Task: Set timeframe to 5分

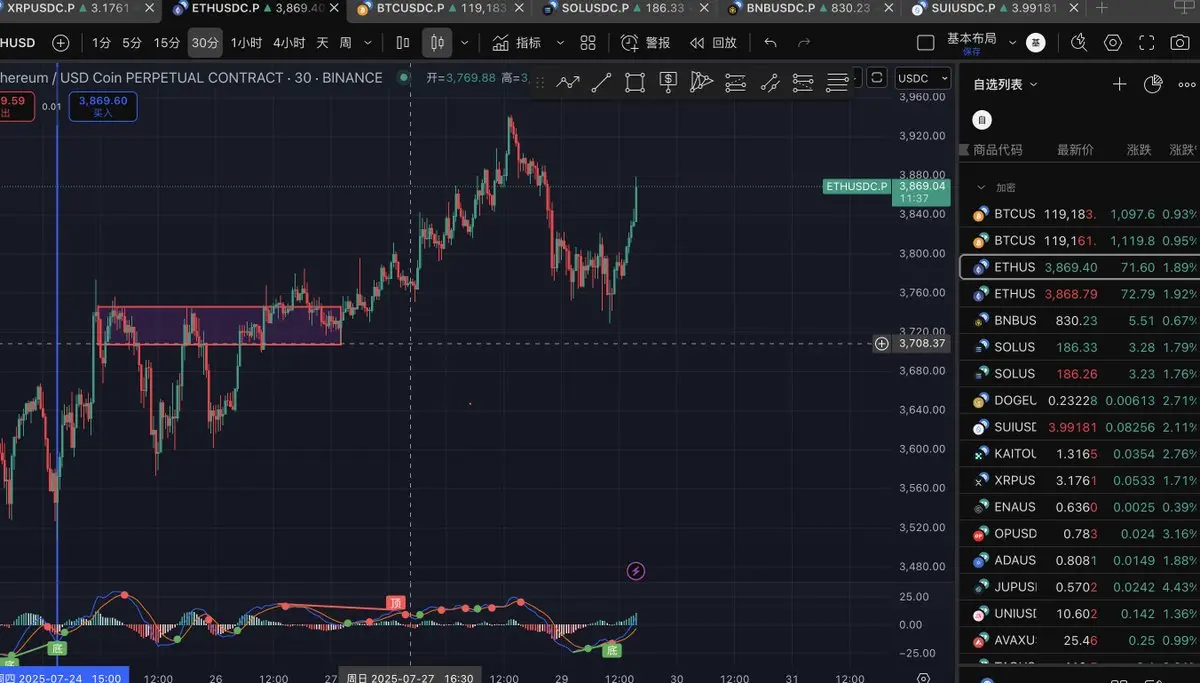Action: (x=132, y=43)
